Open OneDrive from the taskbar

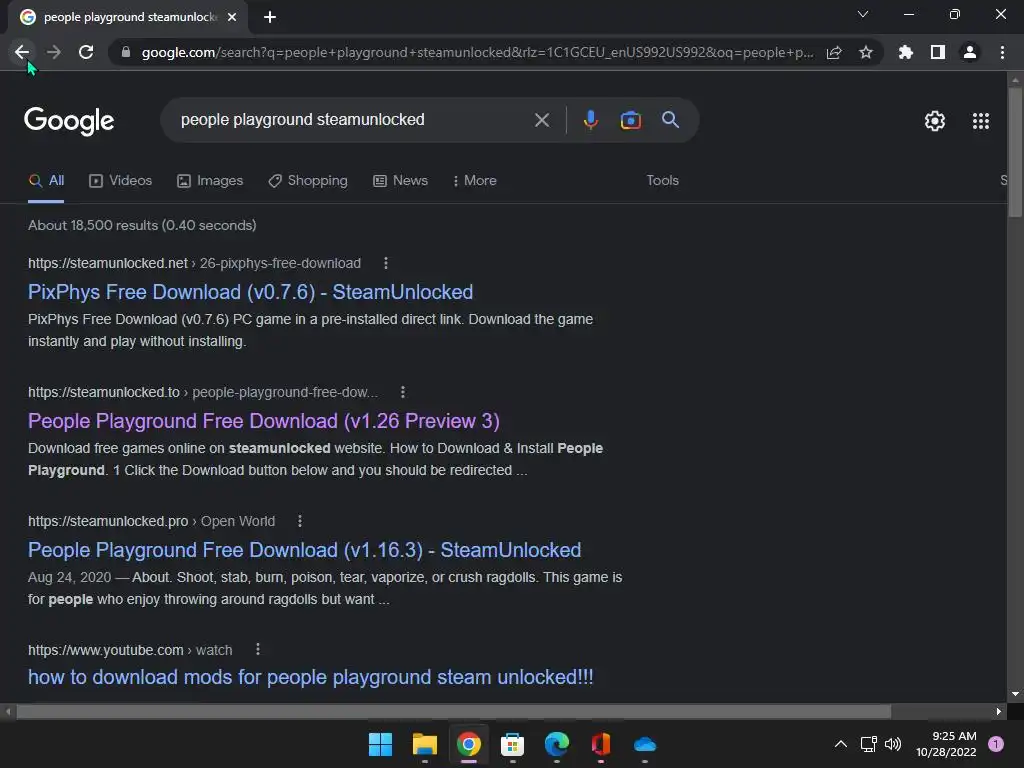(645, 744)
